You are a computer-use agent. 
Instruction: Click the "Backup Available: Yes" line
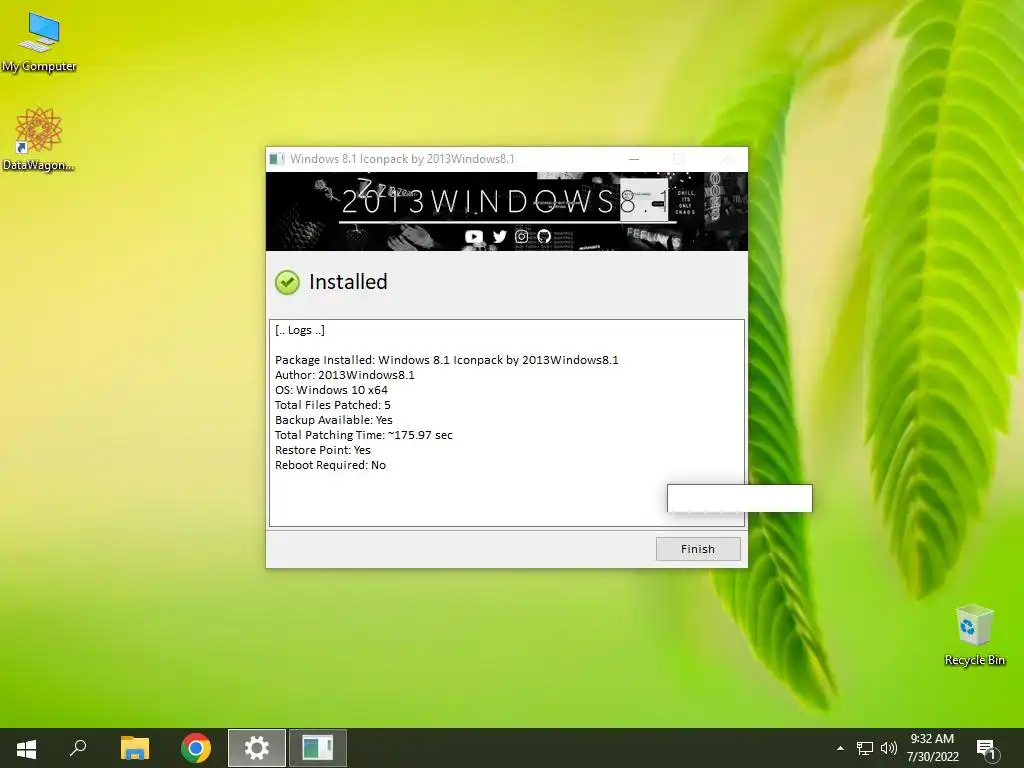334,420
